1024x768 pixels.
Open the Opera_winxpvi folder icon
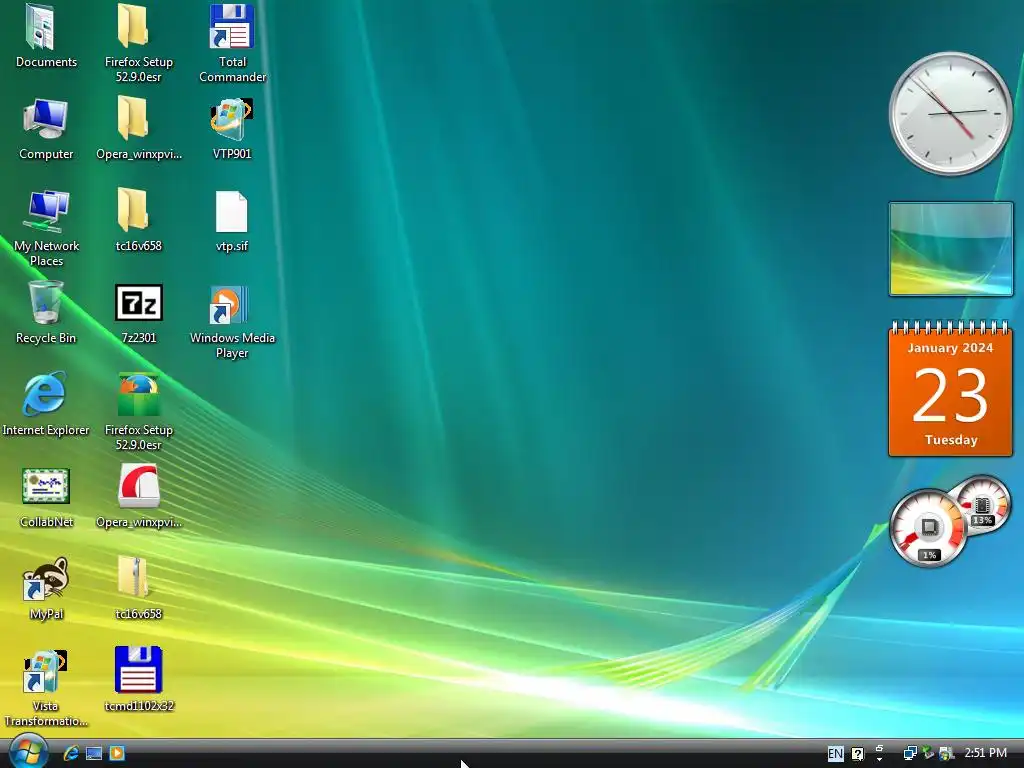coord(133,119)
